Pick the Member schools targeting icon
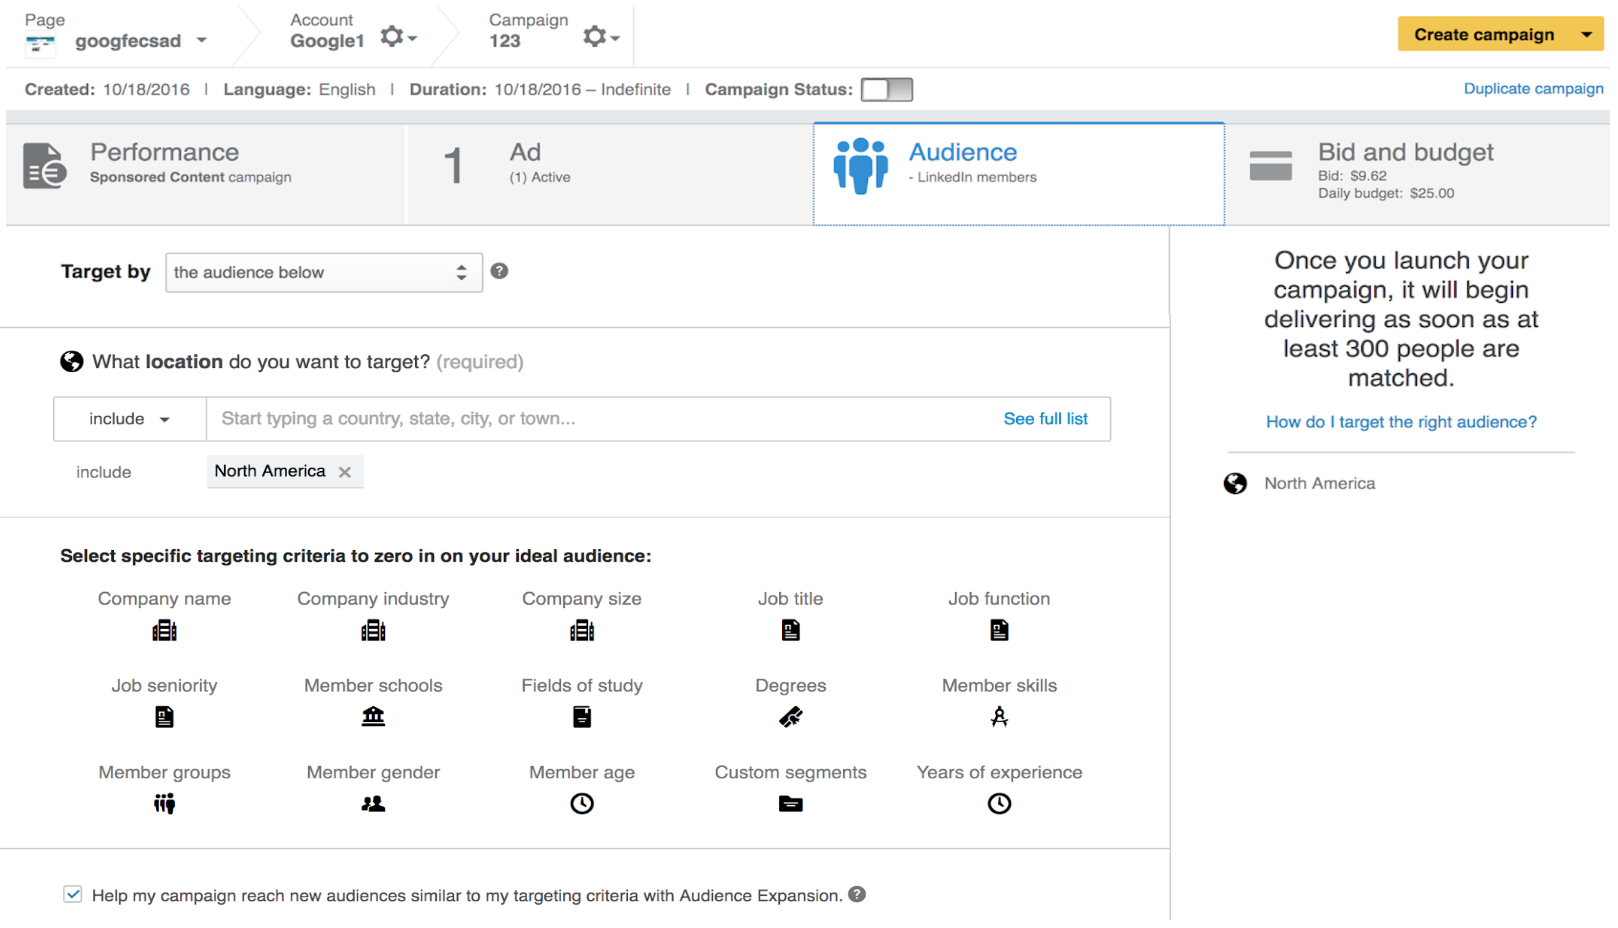The height and width of the screenshot is (928, 1618). [373, 717]
